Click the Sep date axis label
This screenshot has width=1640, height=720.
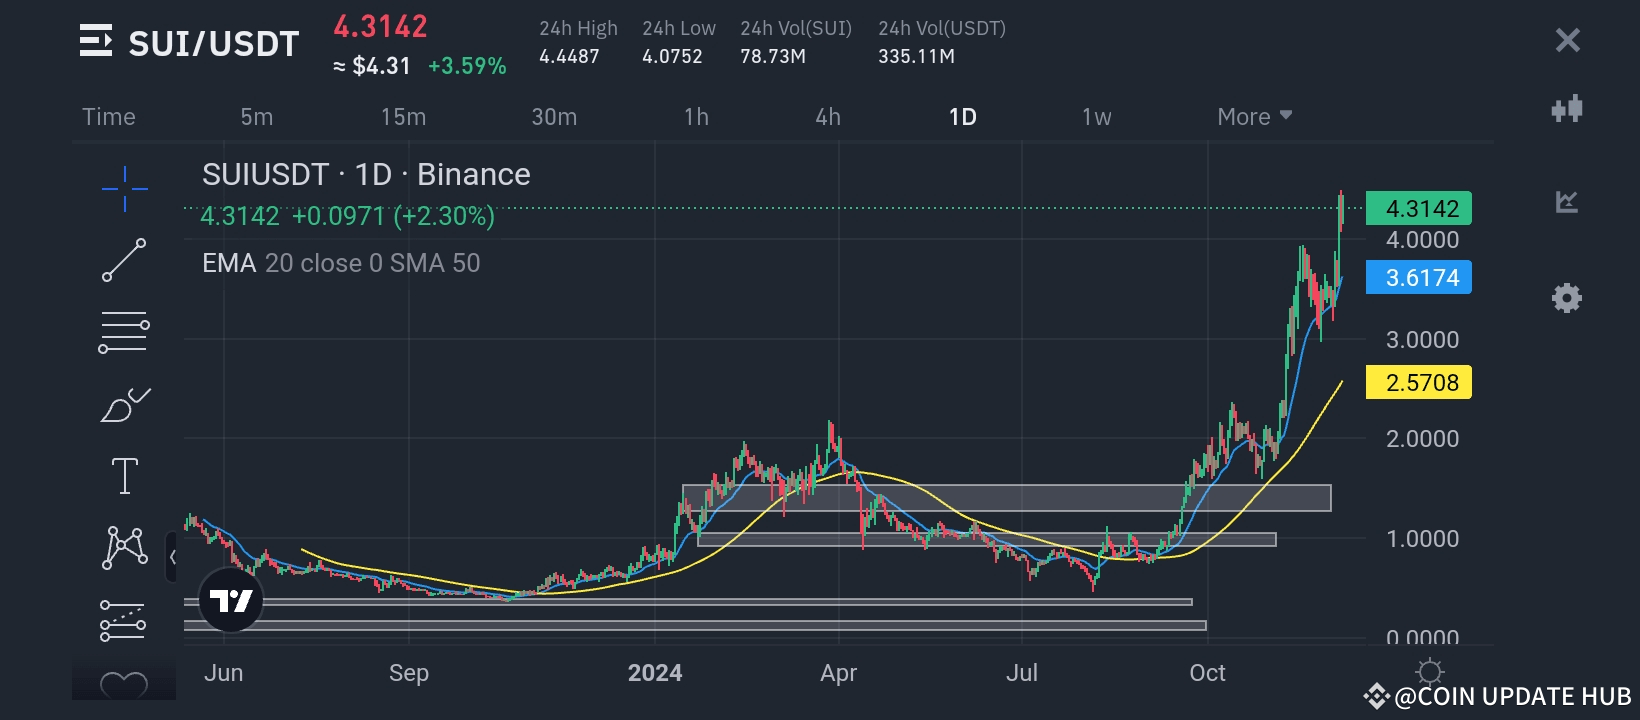409,673
